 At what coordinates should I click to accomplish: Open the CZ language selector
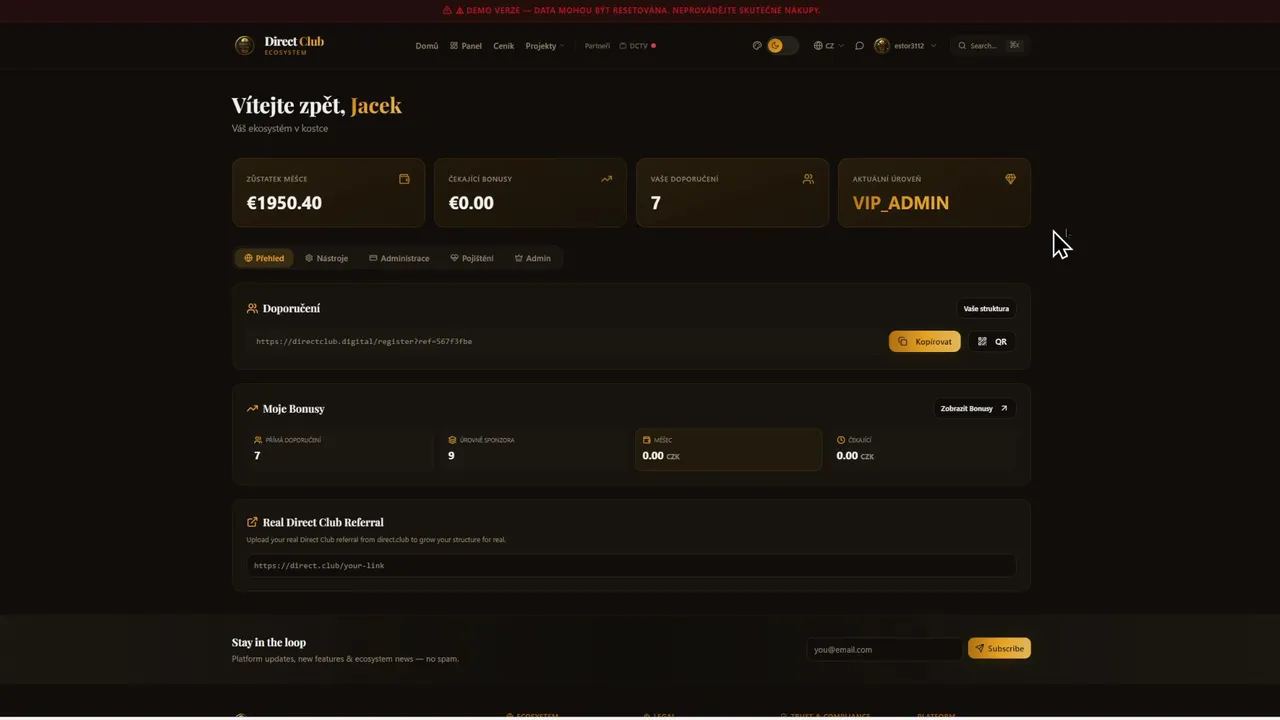tap(828, 46)
